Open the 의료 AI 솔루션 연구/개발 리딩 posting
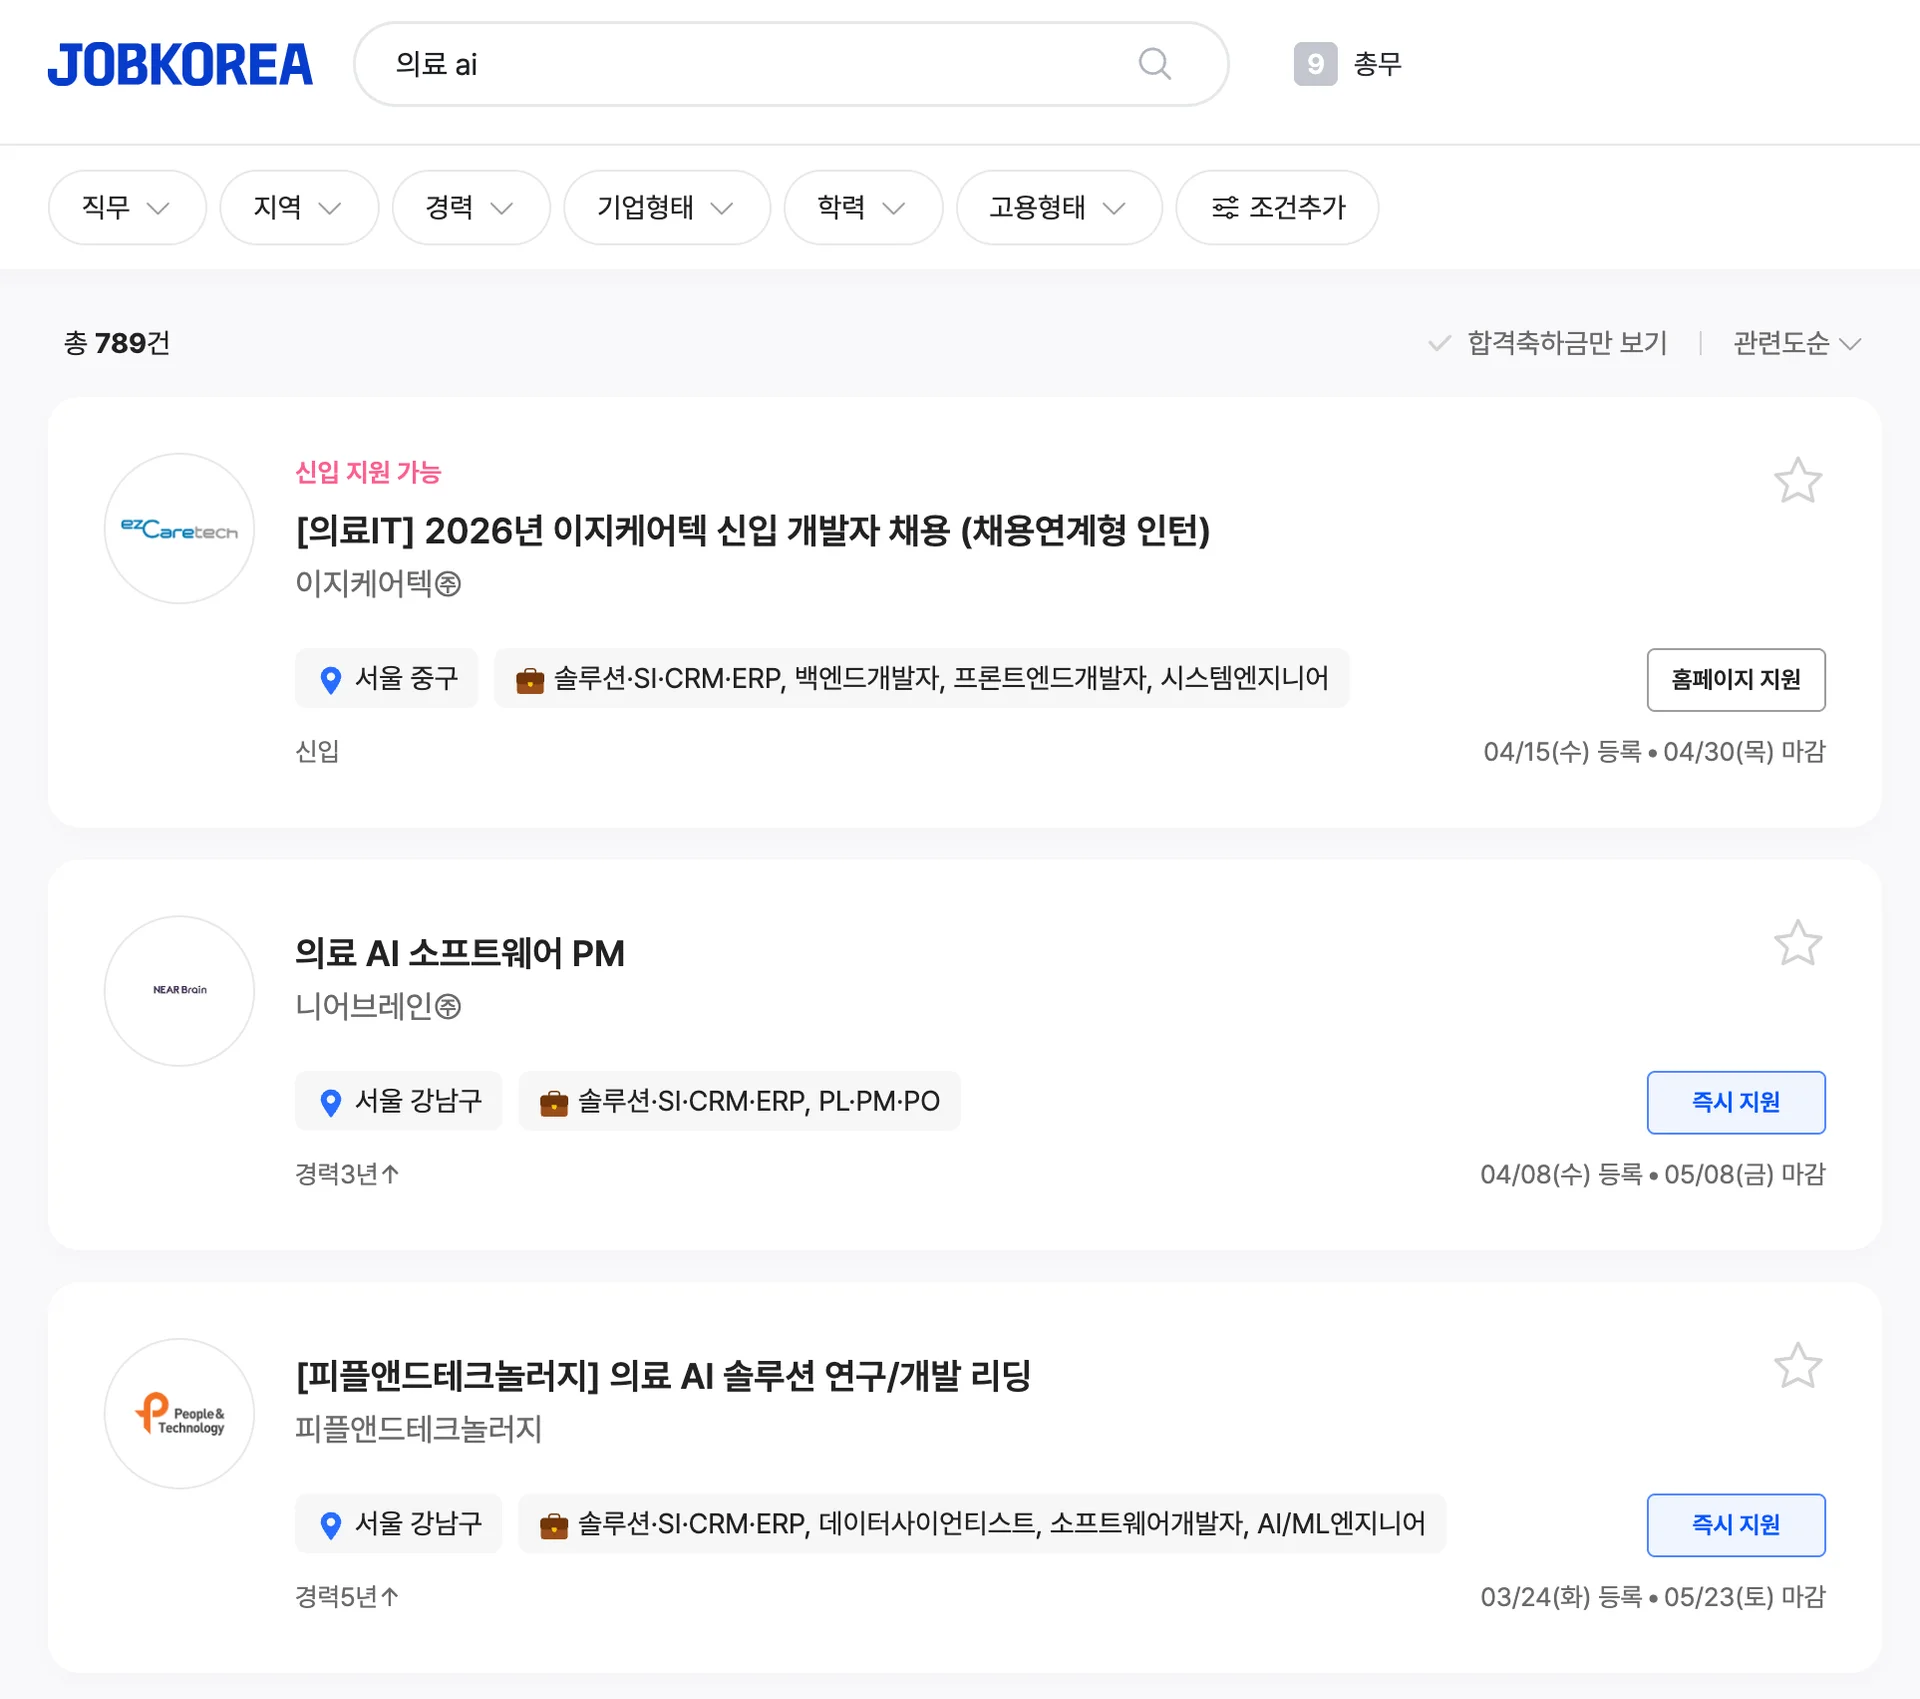The height and width of the screenshot is (1699, 1920). pos(662,1376)
